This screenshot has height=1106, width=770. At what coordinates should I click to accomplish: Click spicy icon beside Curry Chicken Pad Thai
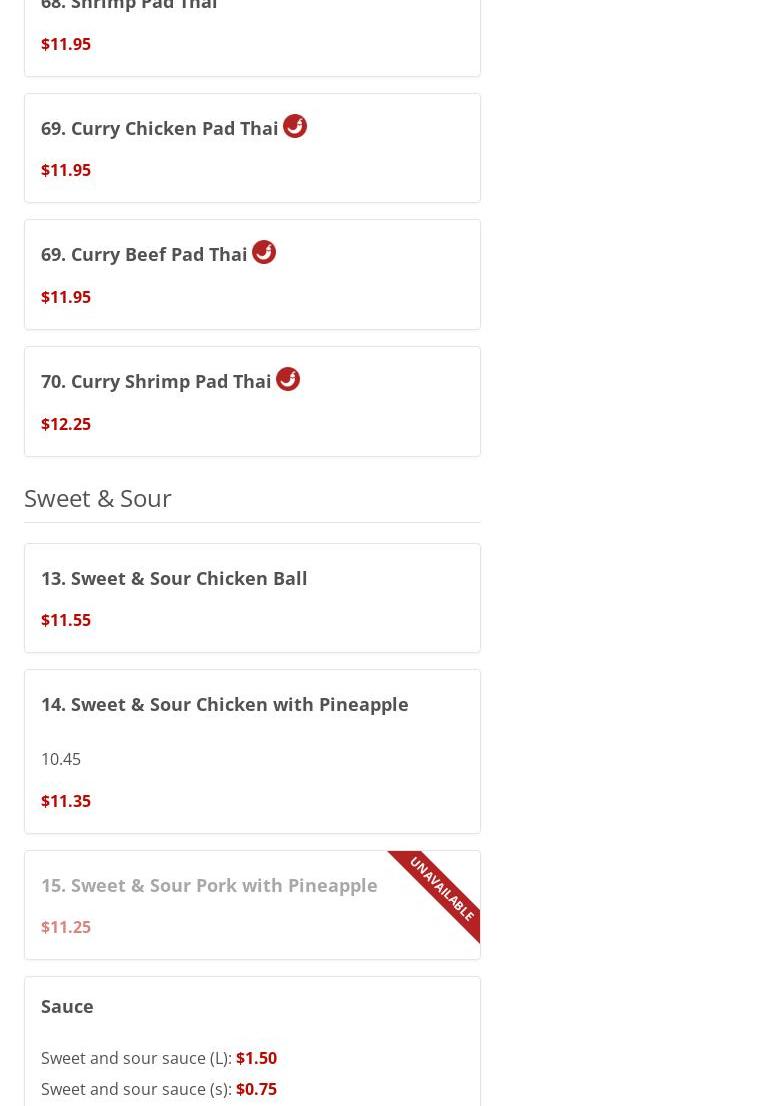(295, 126)
